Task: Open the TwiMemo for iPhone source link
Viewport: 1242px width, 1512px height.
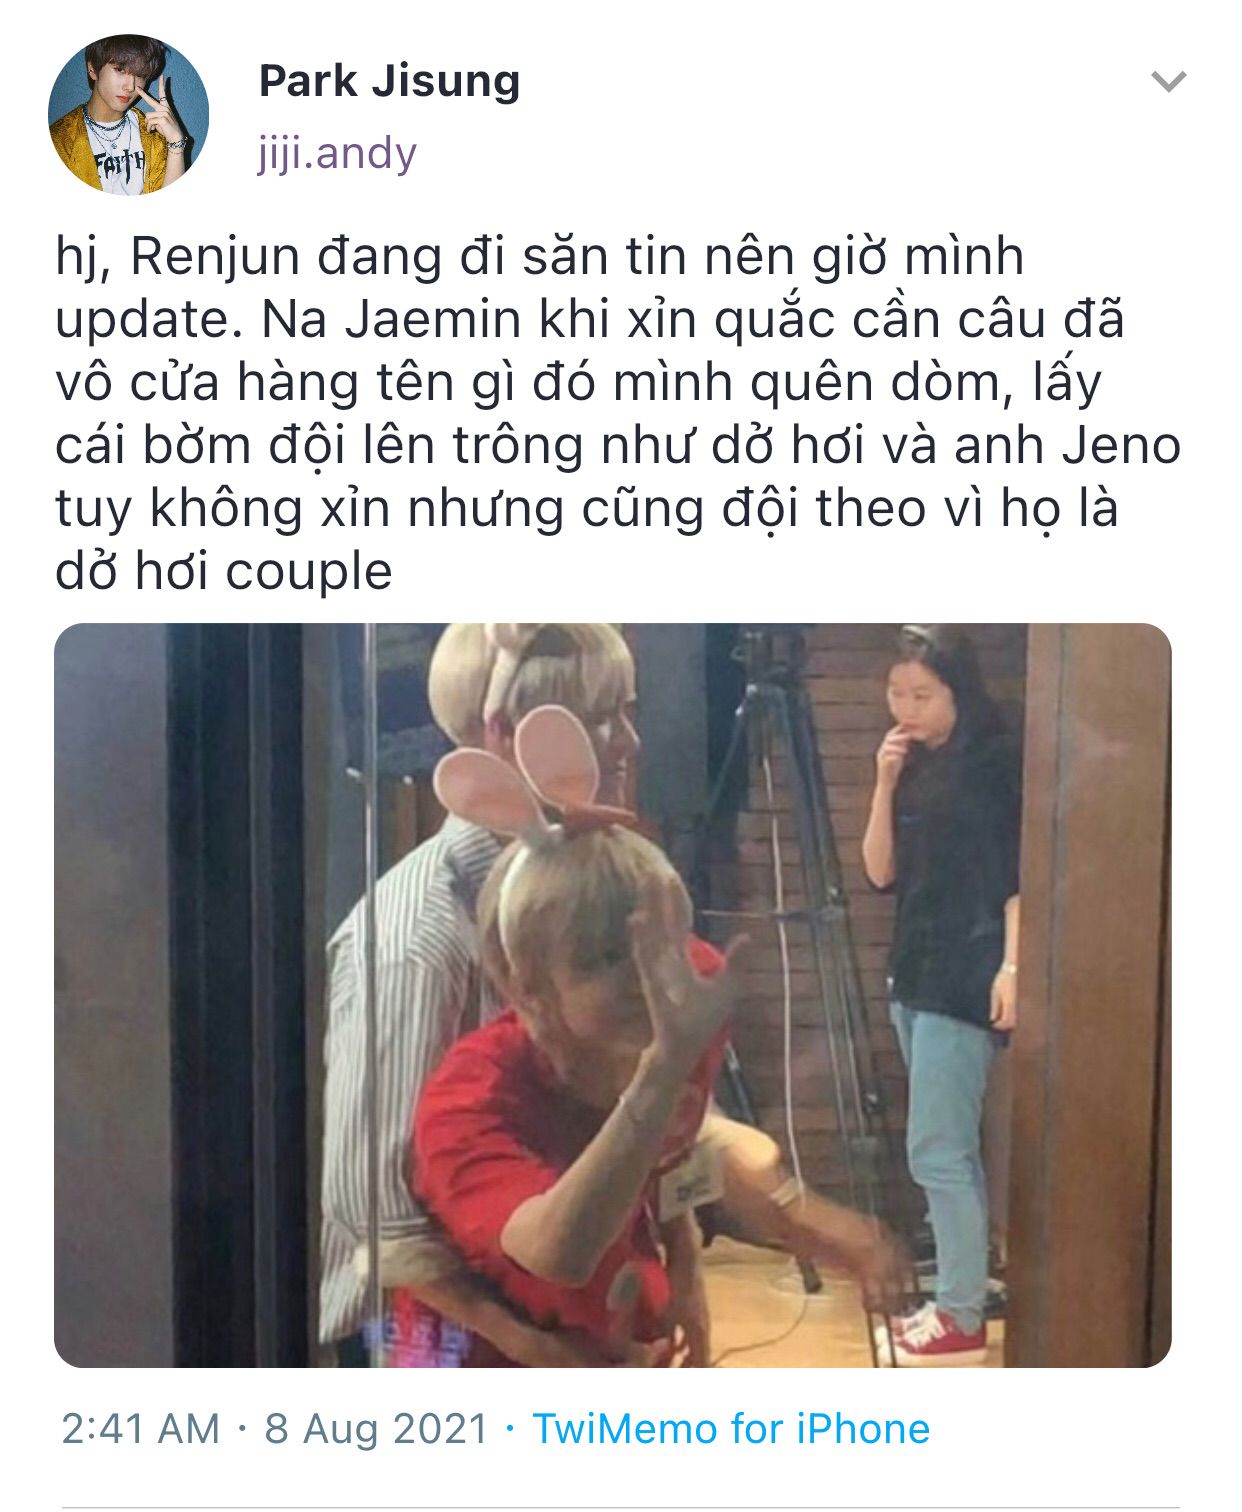Action: click(731, 1428)
